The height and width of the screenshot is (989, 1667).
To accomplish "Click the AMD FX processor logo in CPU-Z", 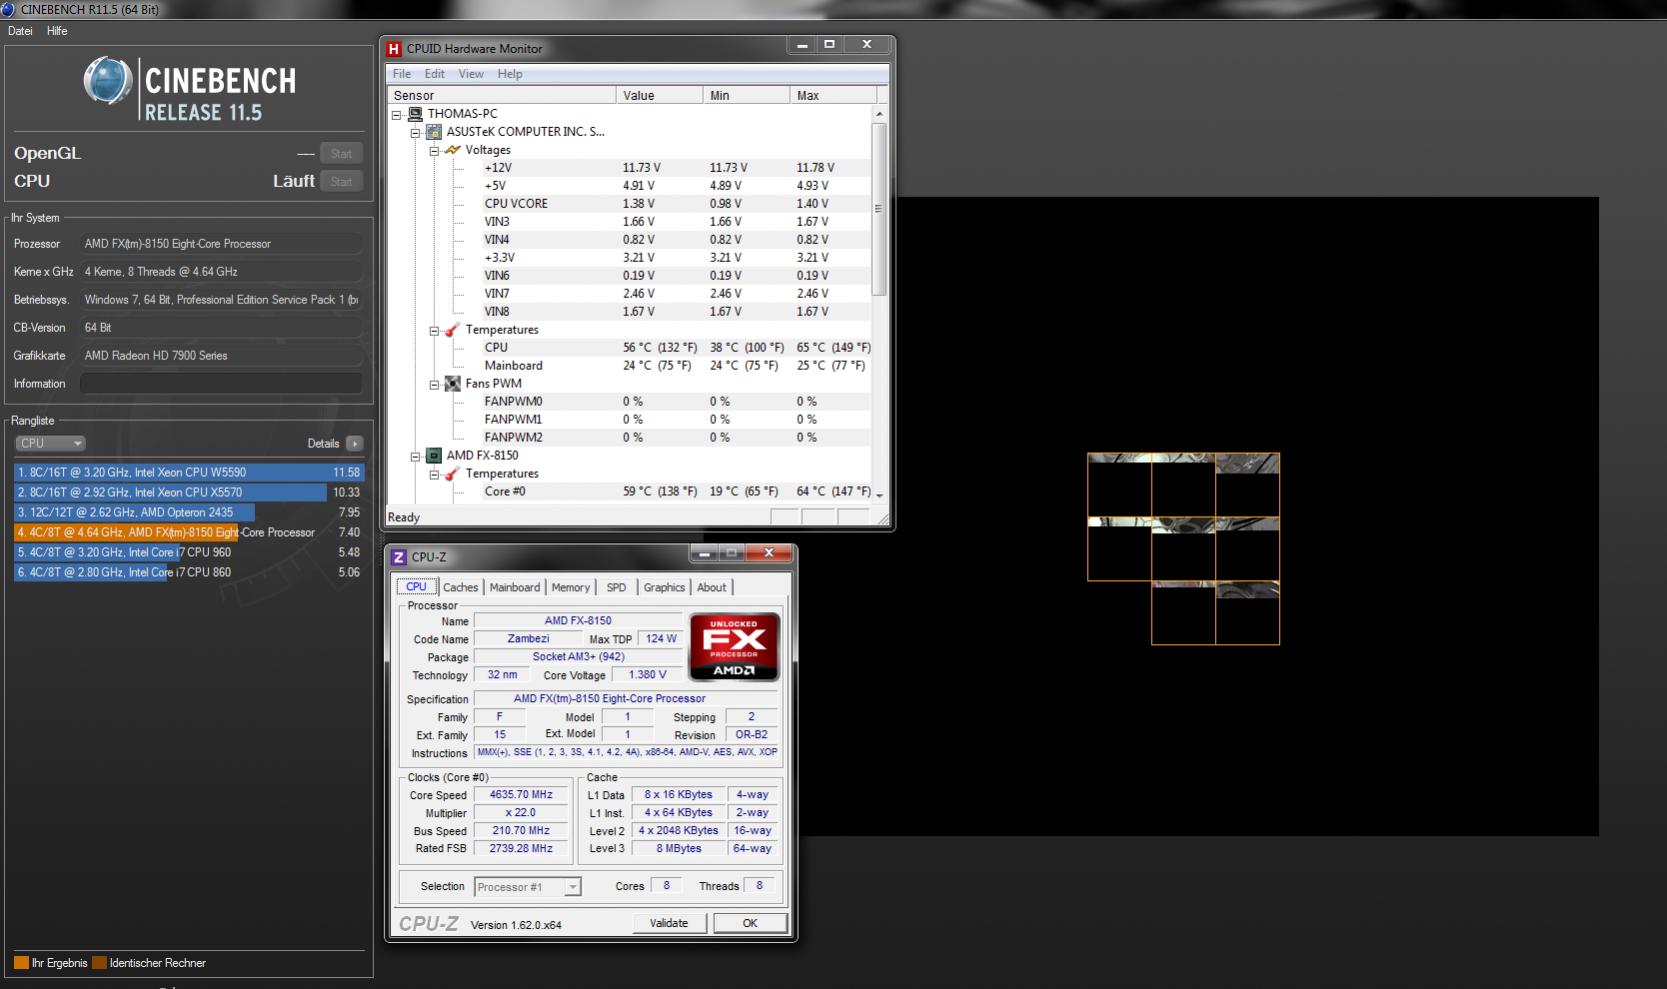I will (734, 647).
